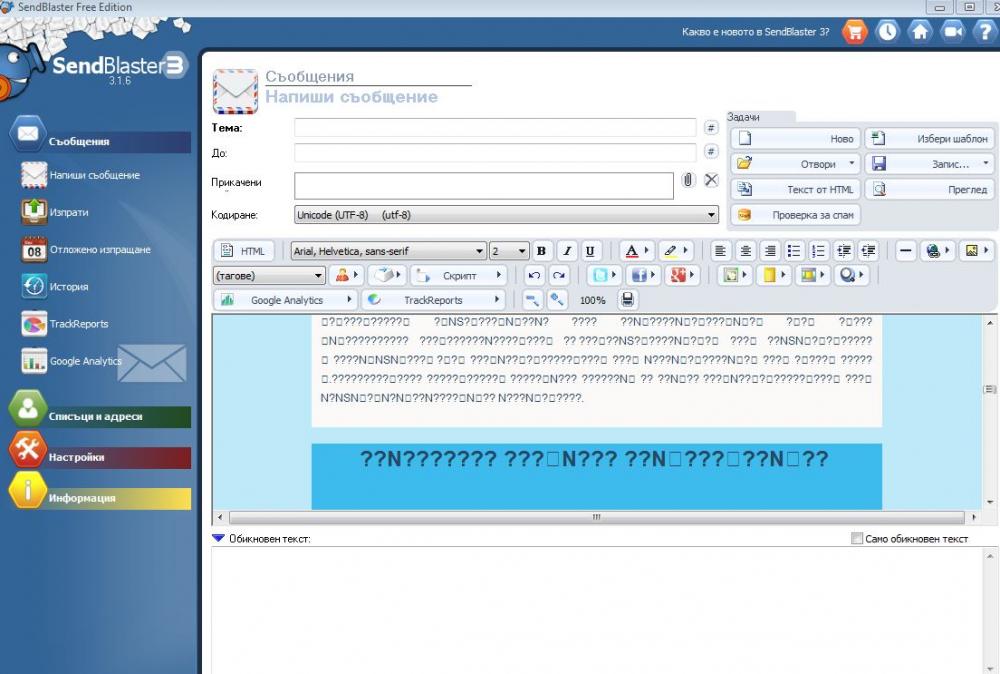The image size is (1000, 674).
Task: Open Facebook share options
Action: point(643,275)
